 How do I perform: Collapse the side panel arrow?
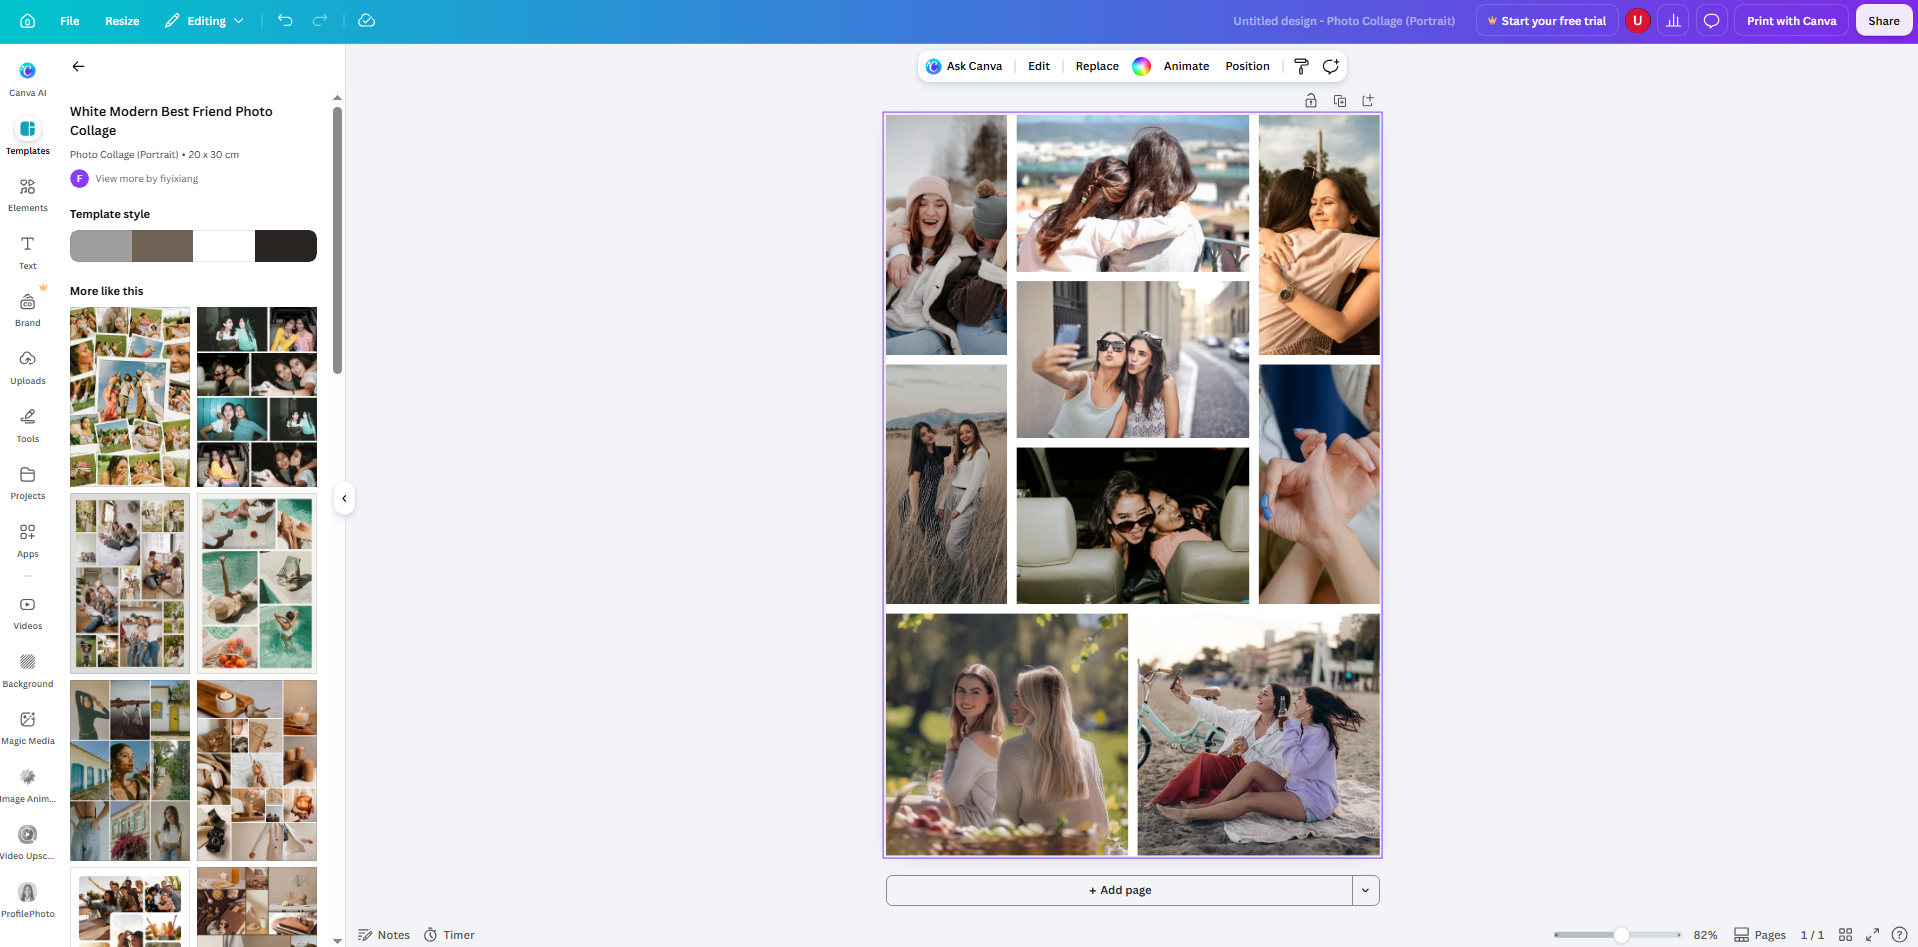click(x=344, y=498)
